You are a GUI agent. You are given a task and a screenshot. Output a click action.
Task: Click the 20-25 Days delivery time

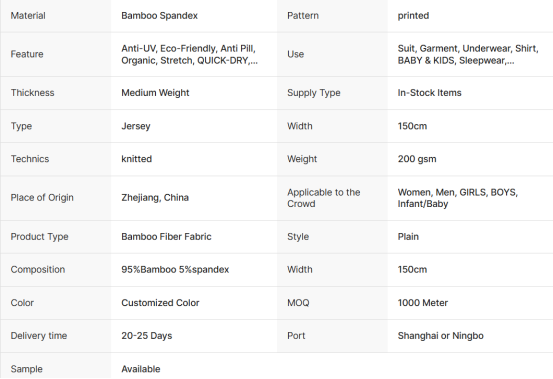pyautogui.click(x=147, y=336)
